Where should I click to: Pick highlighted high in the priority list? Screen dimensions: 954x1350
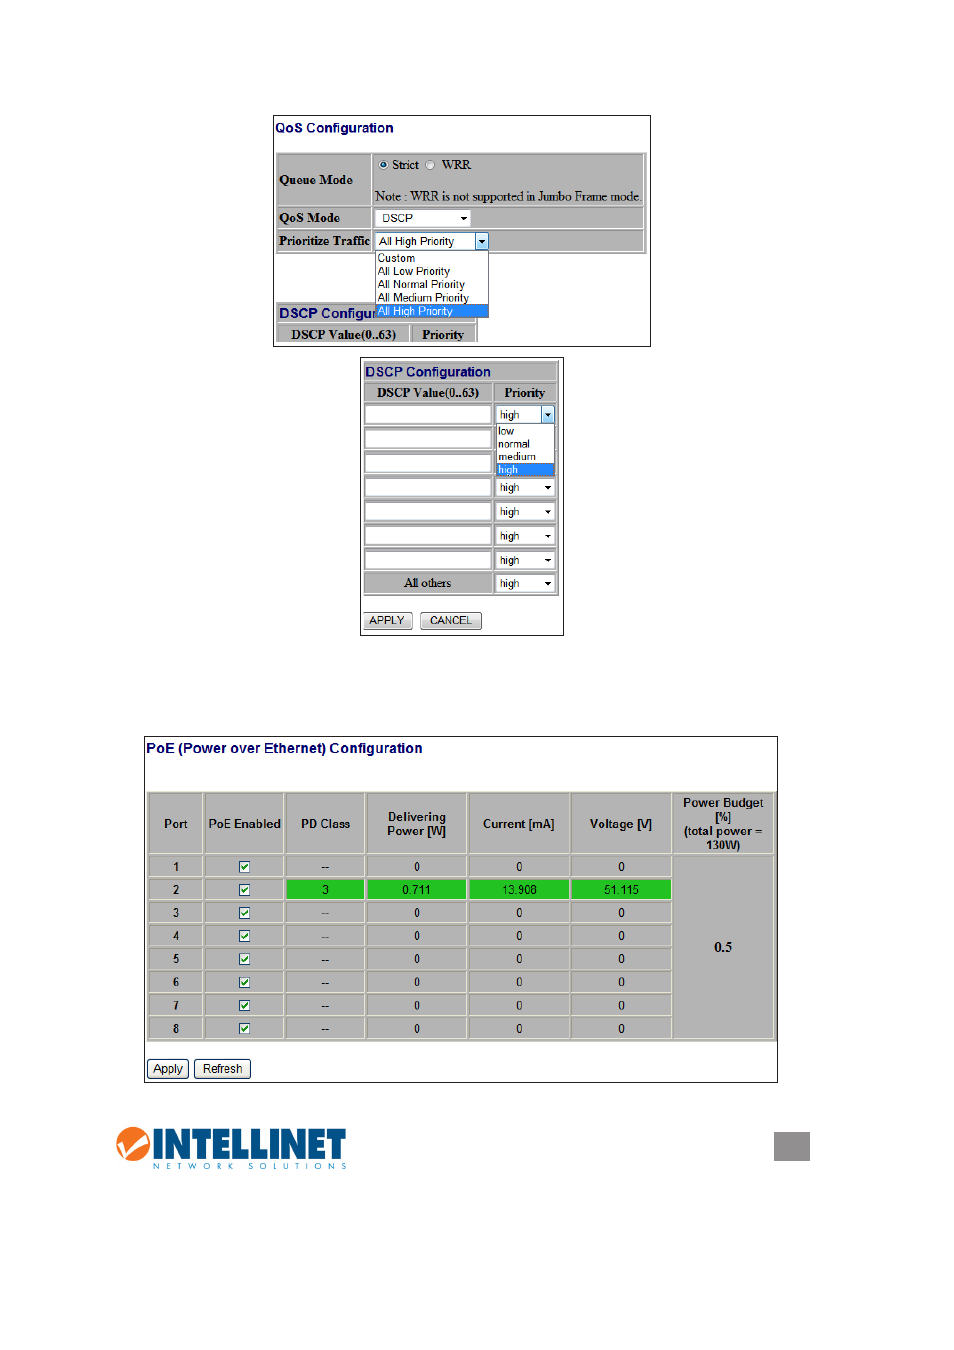point(525,469)
